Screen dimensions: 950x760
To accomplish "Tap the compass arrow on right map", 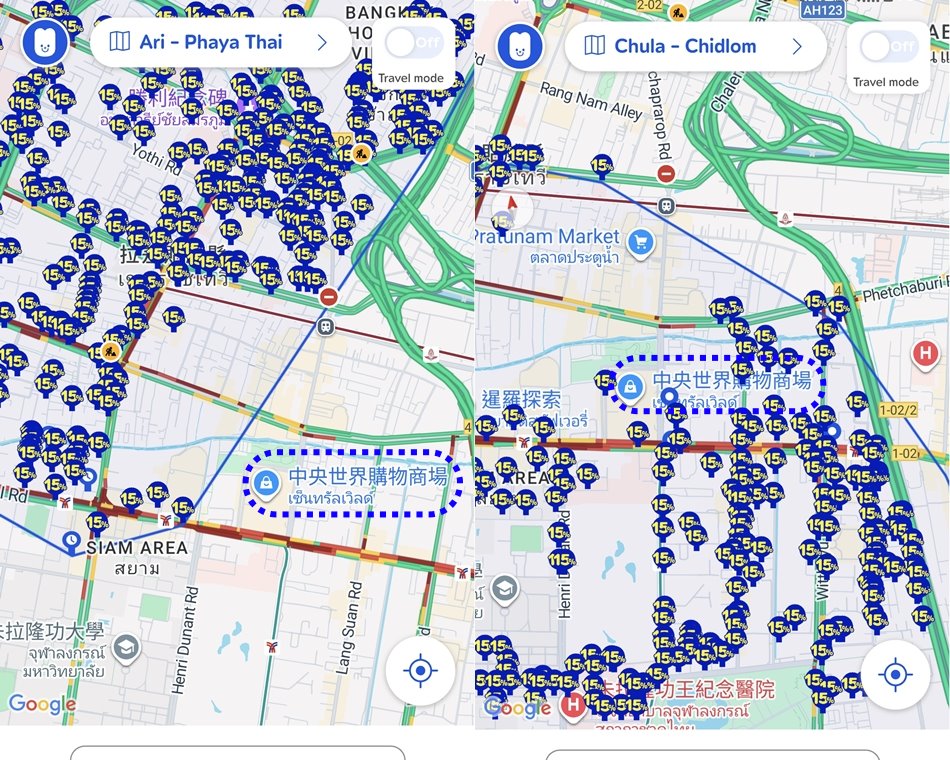I will click(513, 205).
